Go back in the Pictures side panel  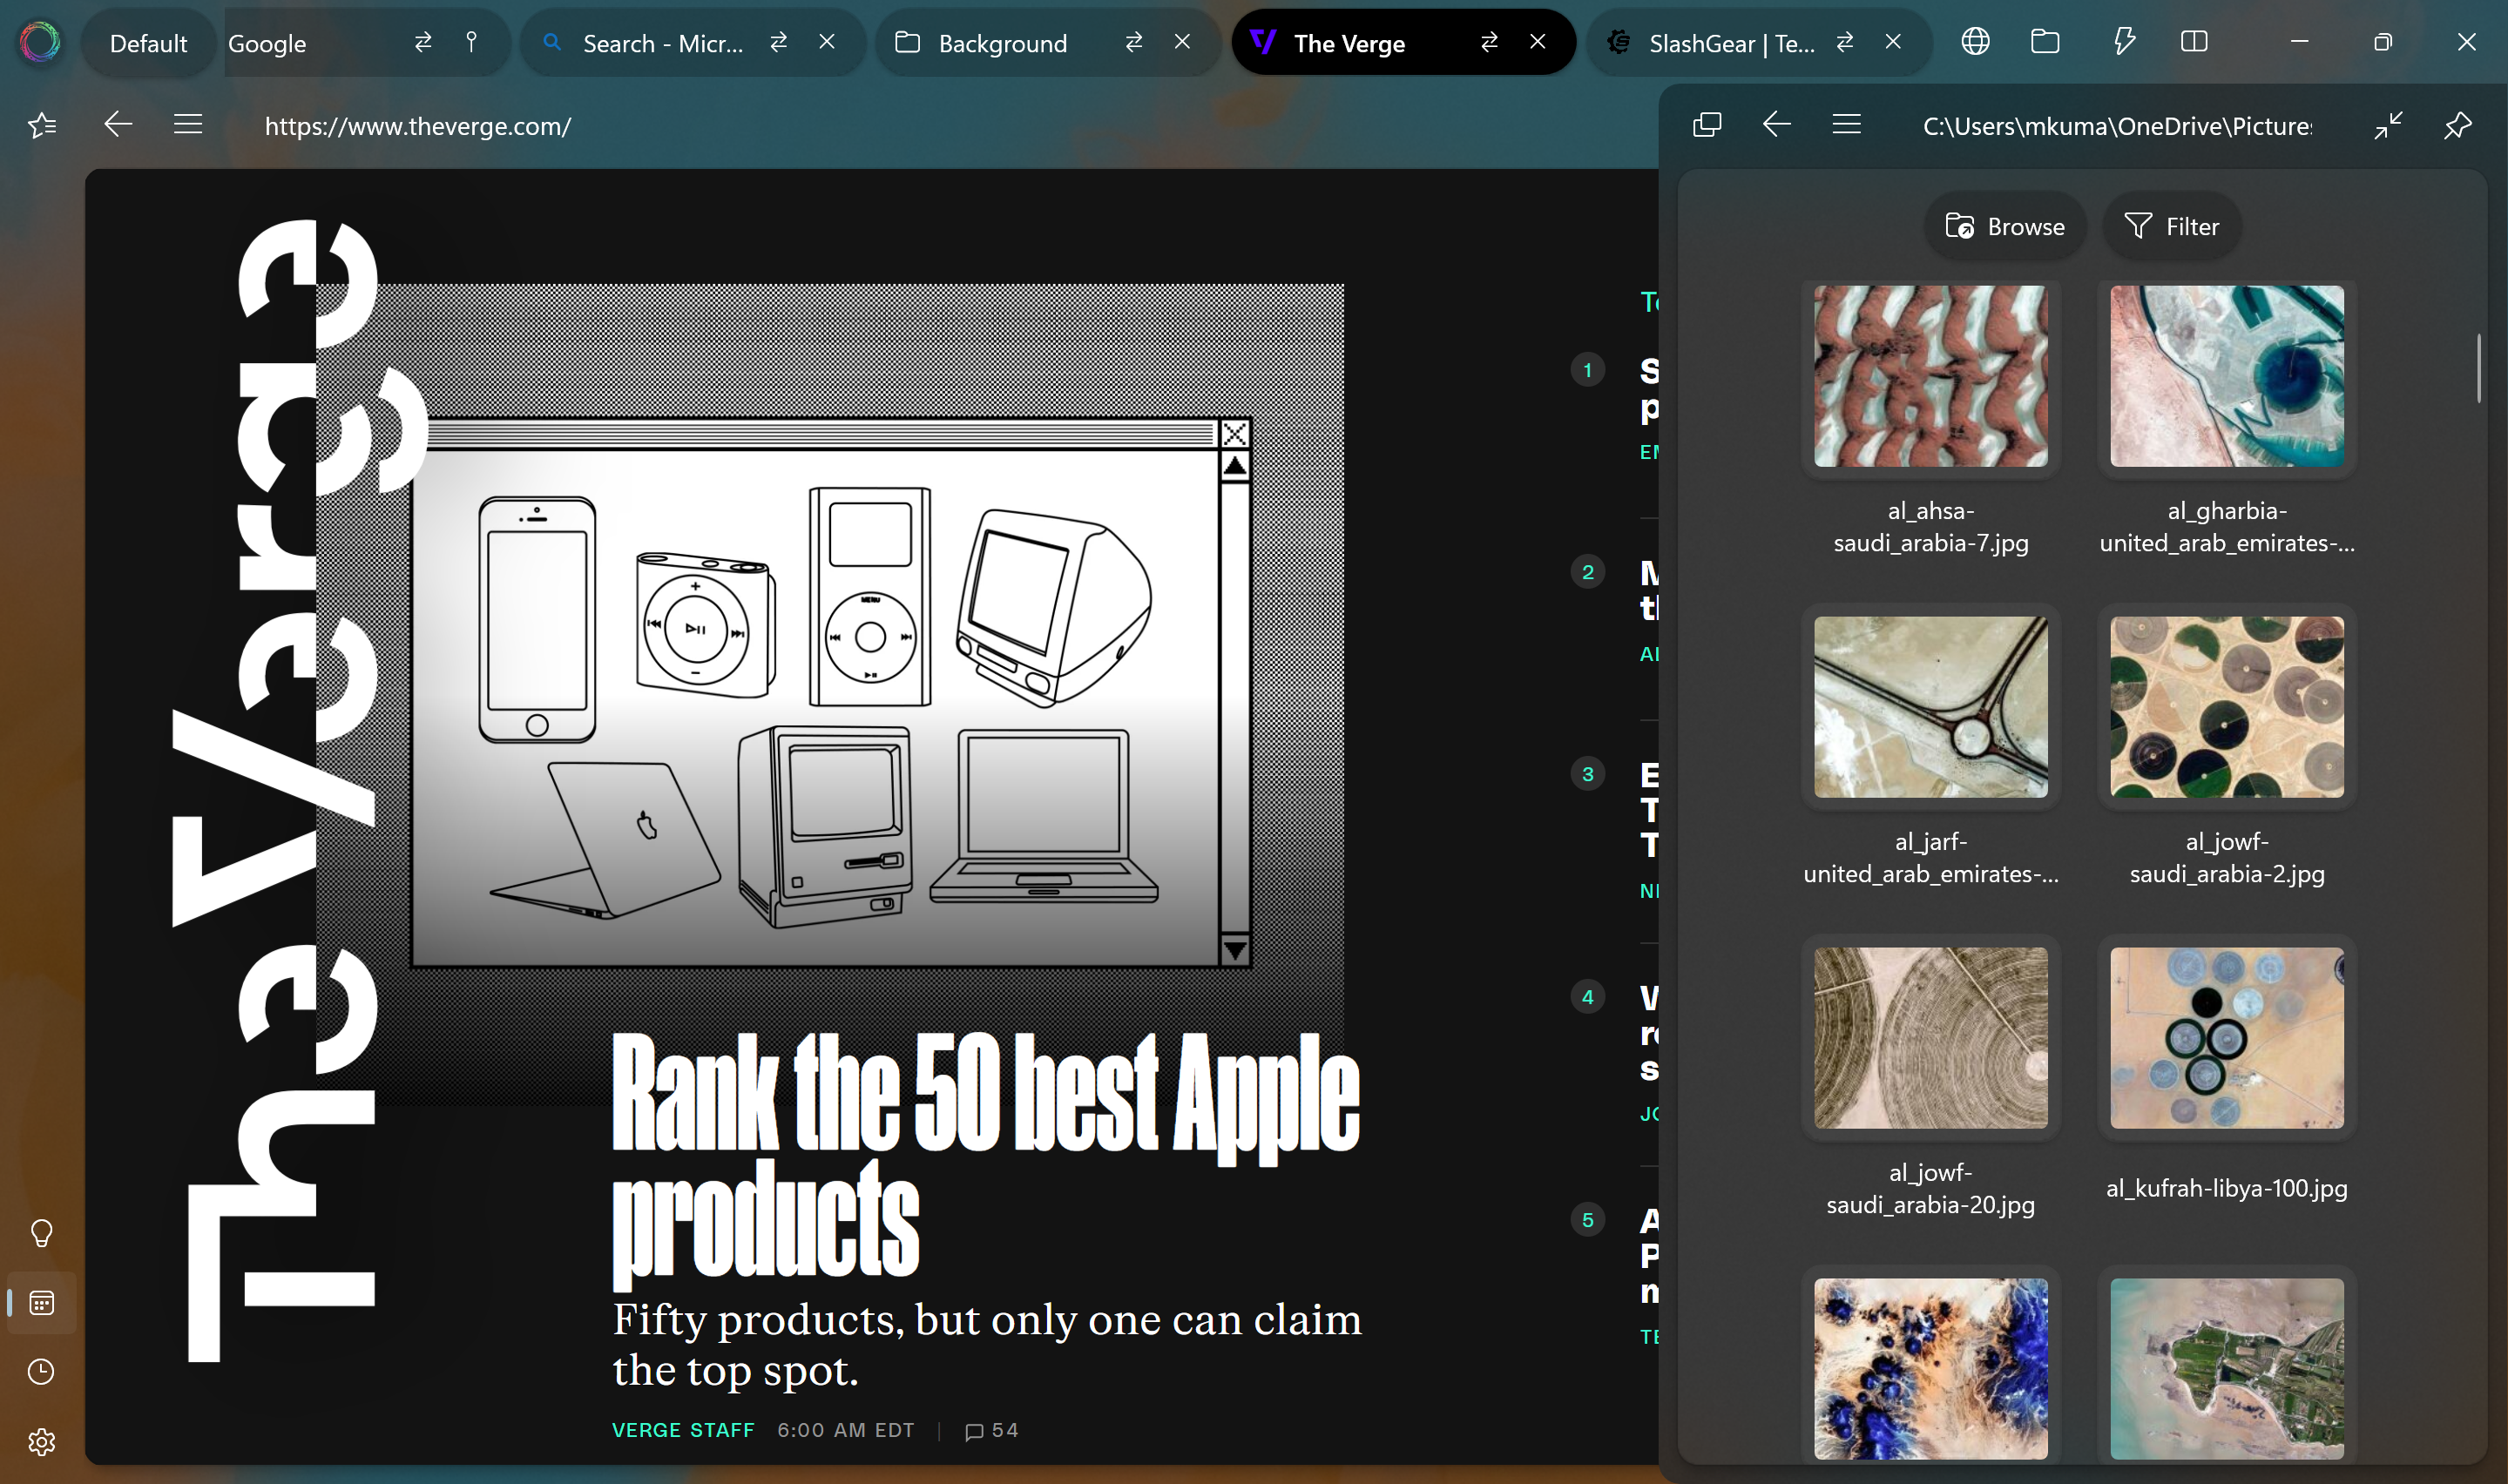click(1777, 125)
